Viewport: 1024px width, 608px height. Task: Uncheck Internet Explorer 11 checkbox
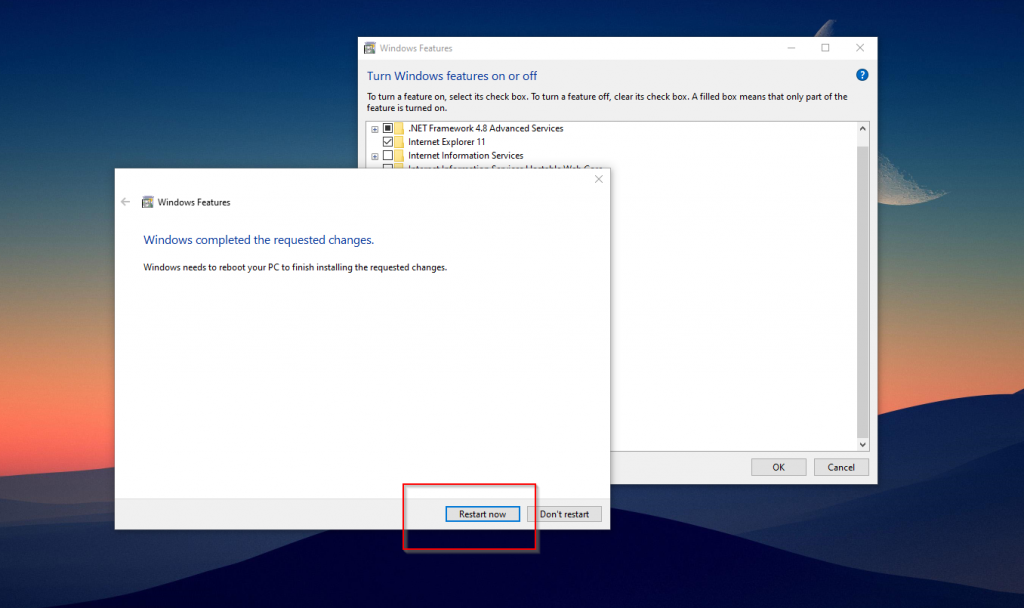click(x=388, y=142)
